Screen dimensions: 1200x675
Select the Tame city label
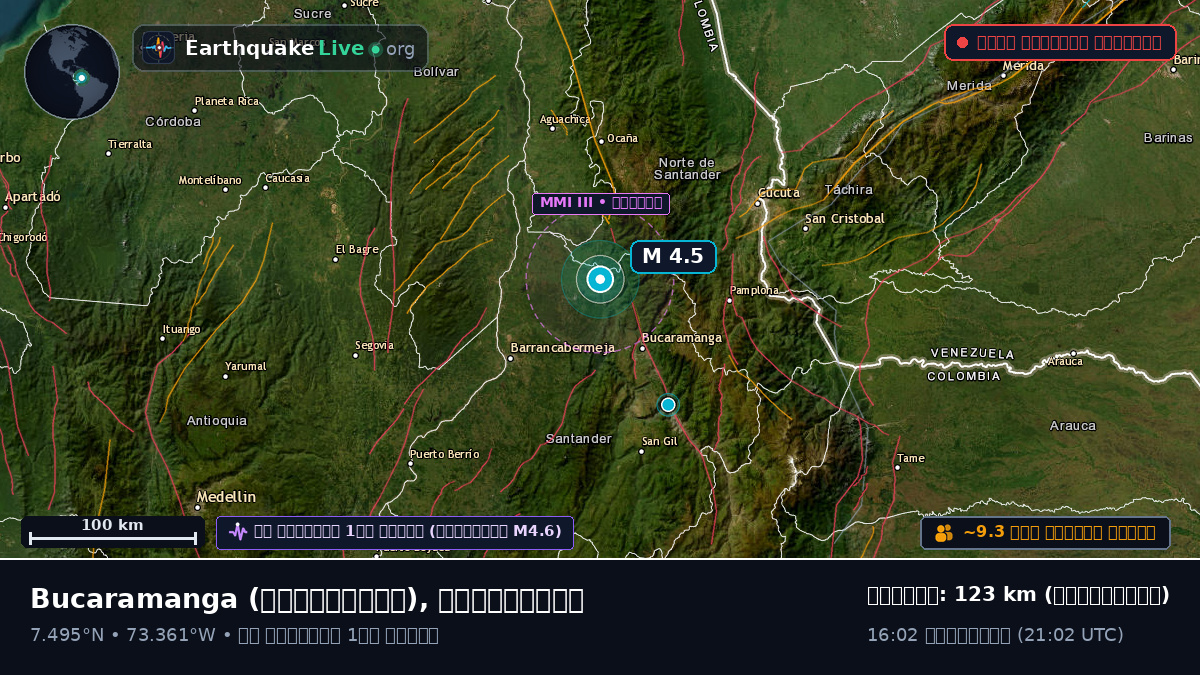[911, 459]
